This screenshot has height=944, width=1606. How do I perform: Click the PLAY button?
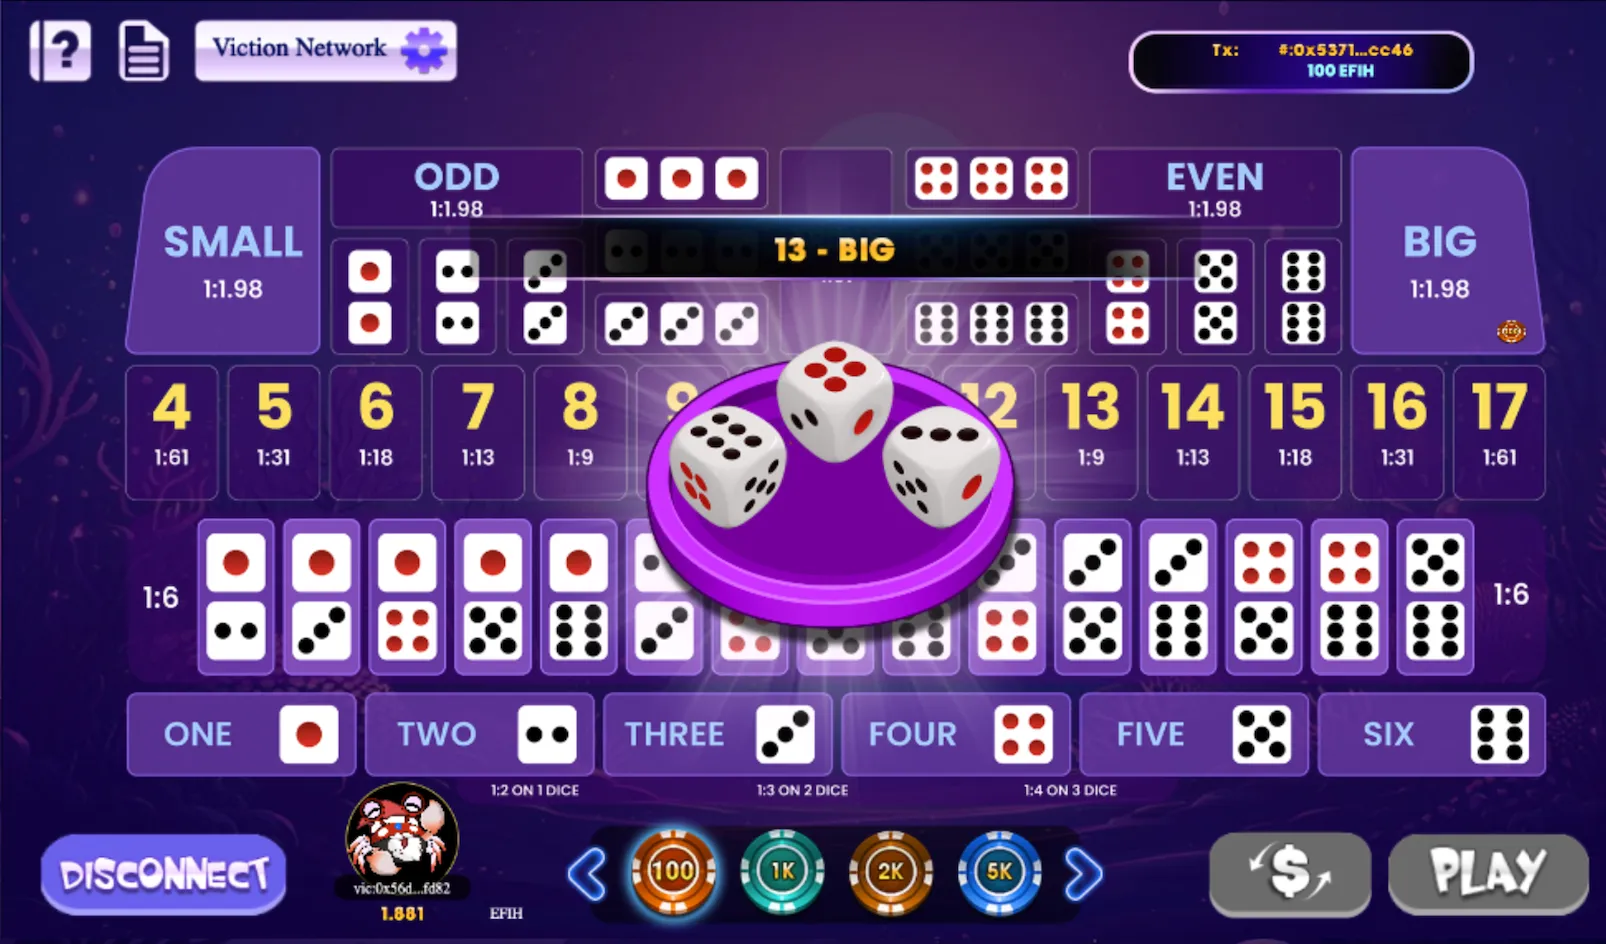[1488, 873]
